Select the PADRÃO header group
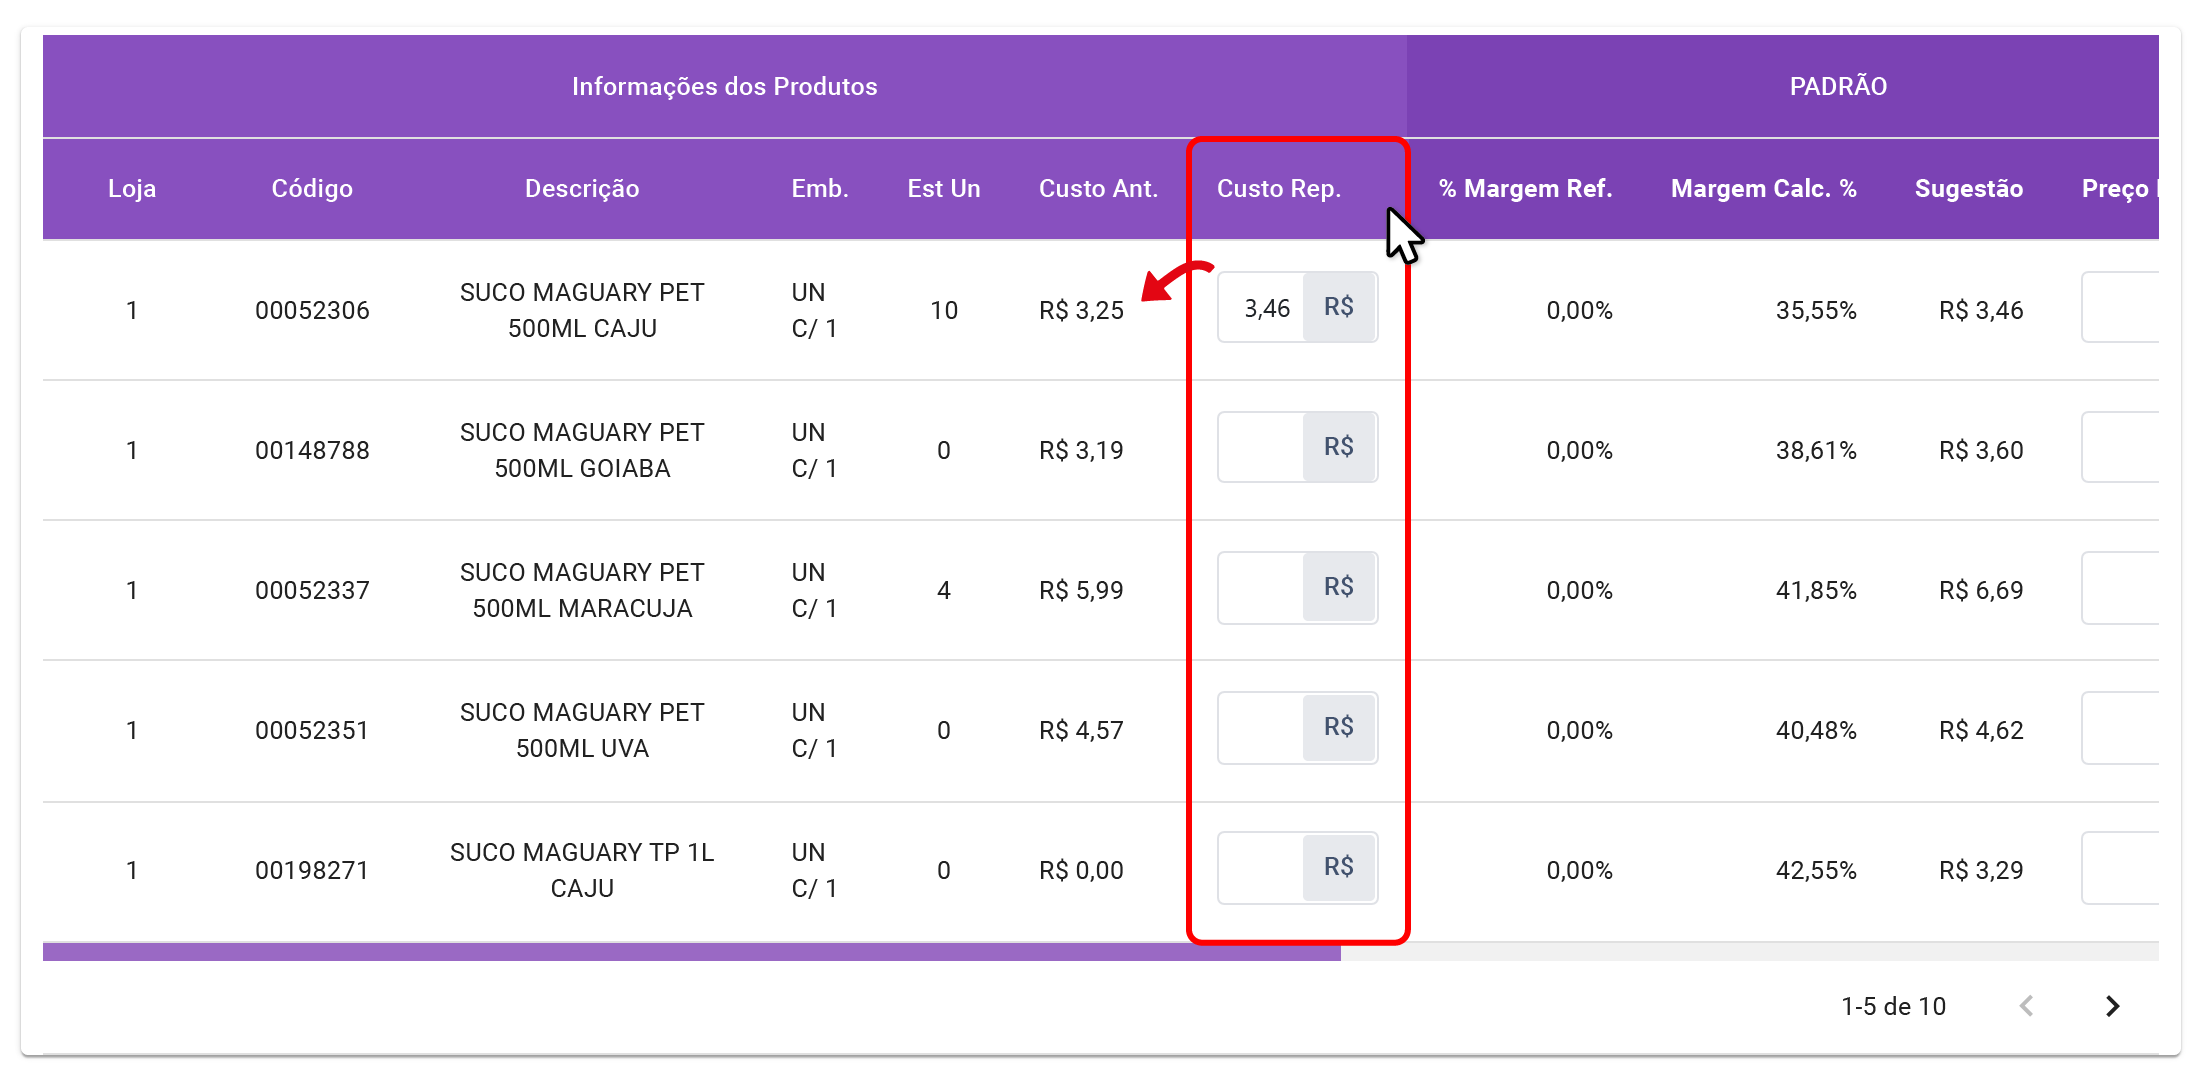 [1837, 87]
